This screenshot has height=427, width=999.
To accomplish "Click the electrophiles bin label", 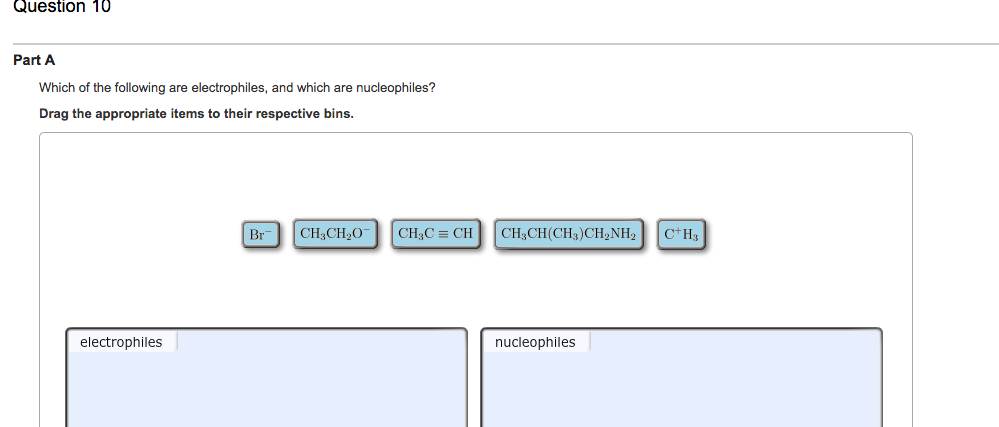I will click(x=121, y=342).
